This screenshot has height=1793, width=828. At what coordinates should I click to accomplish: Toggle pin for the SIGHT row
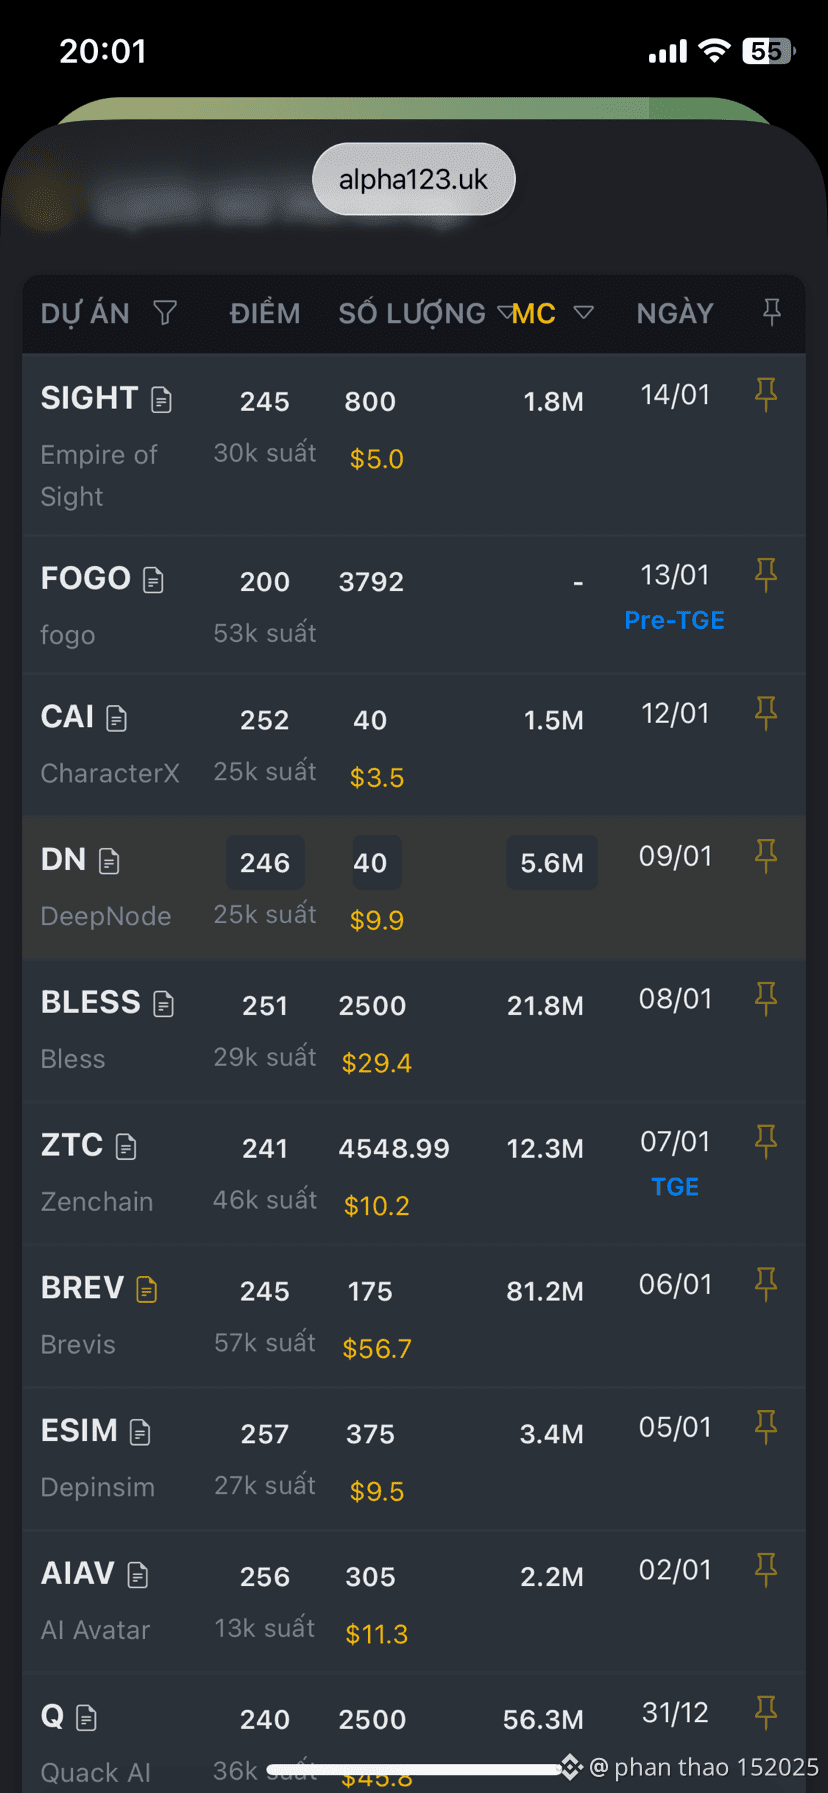coord(766,394)
